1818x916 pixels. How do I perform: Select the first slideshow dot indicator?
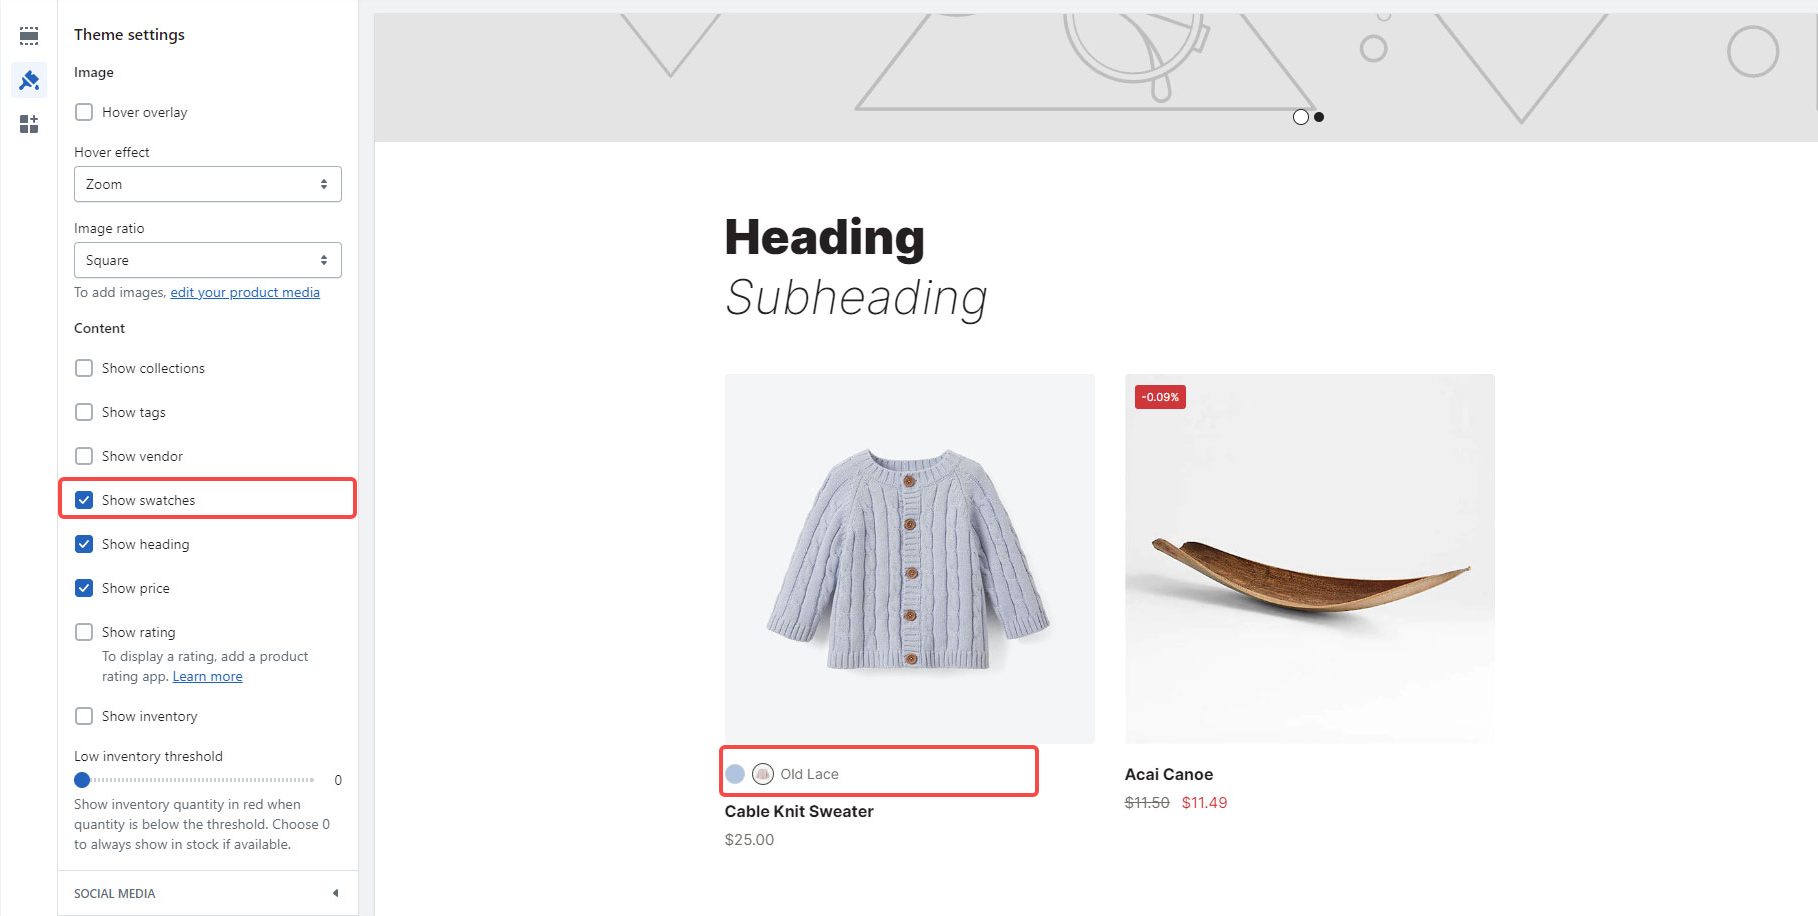click(1300, 117)
